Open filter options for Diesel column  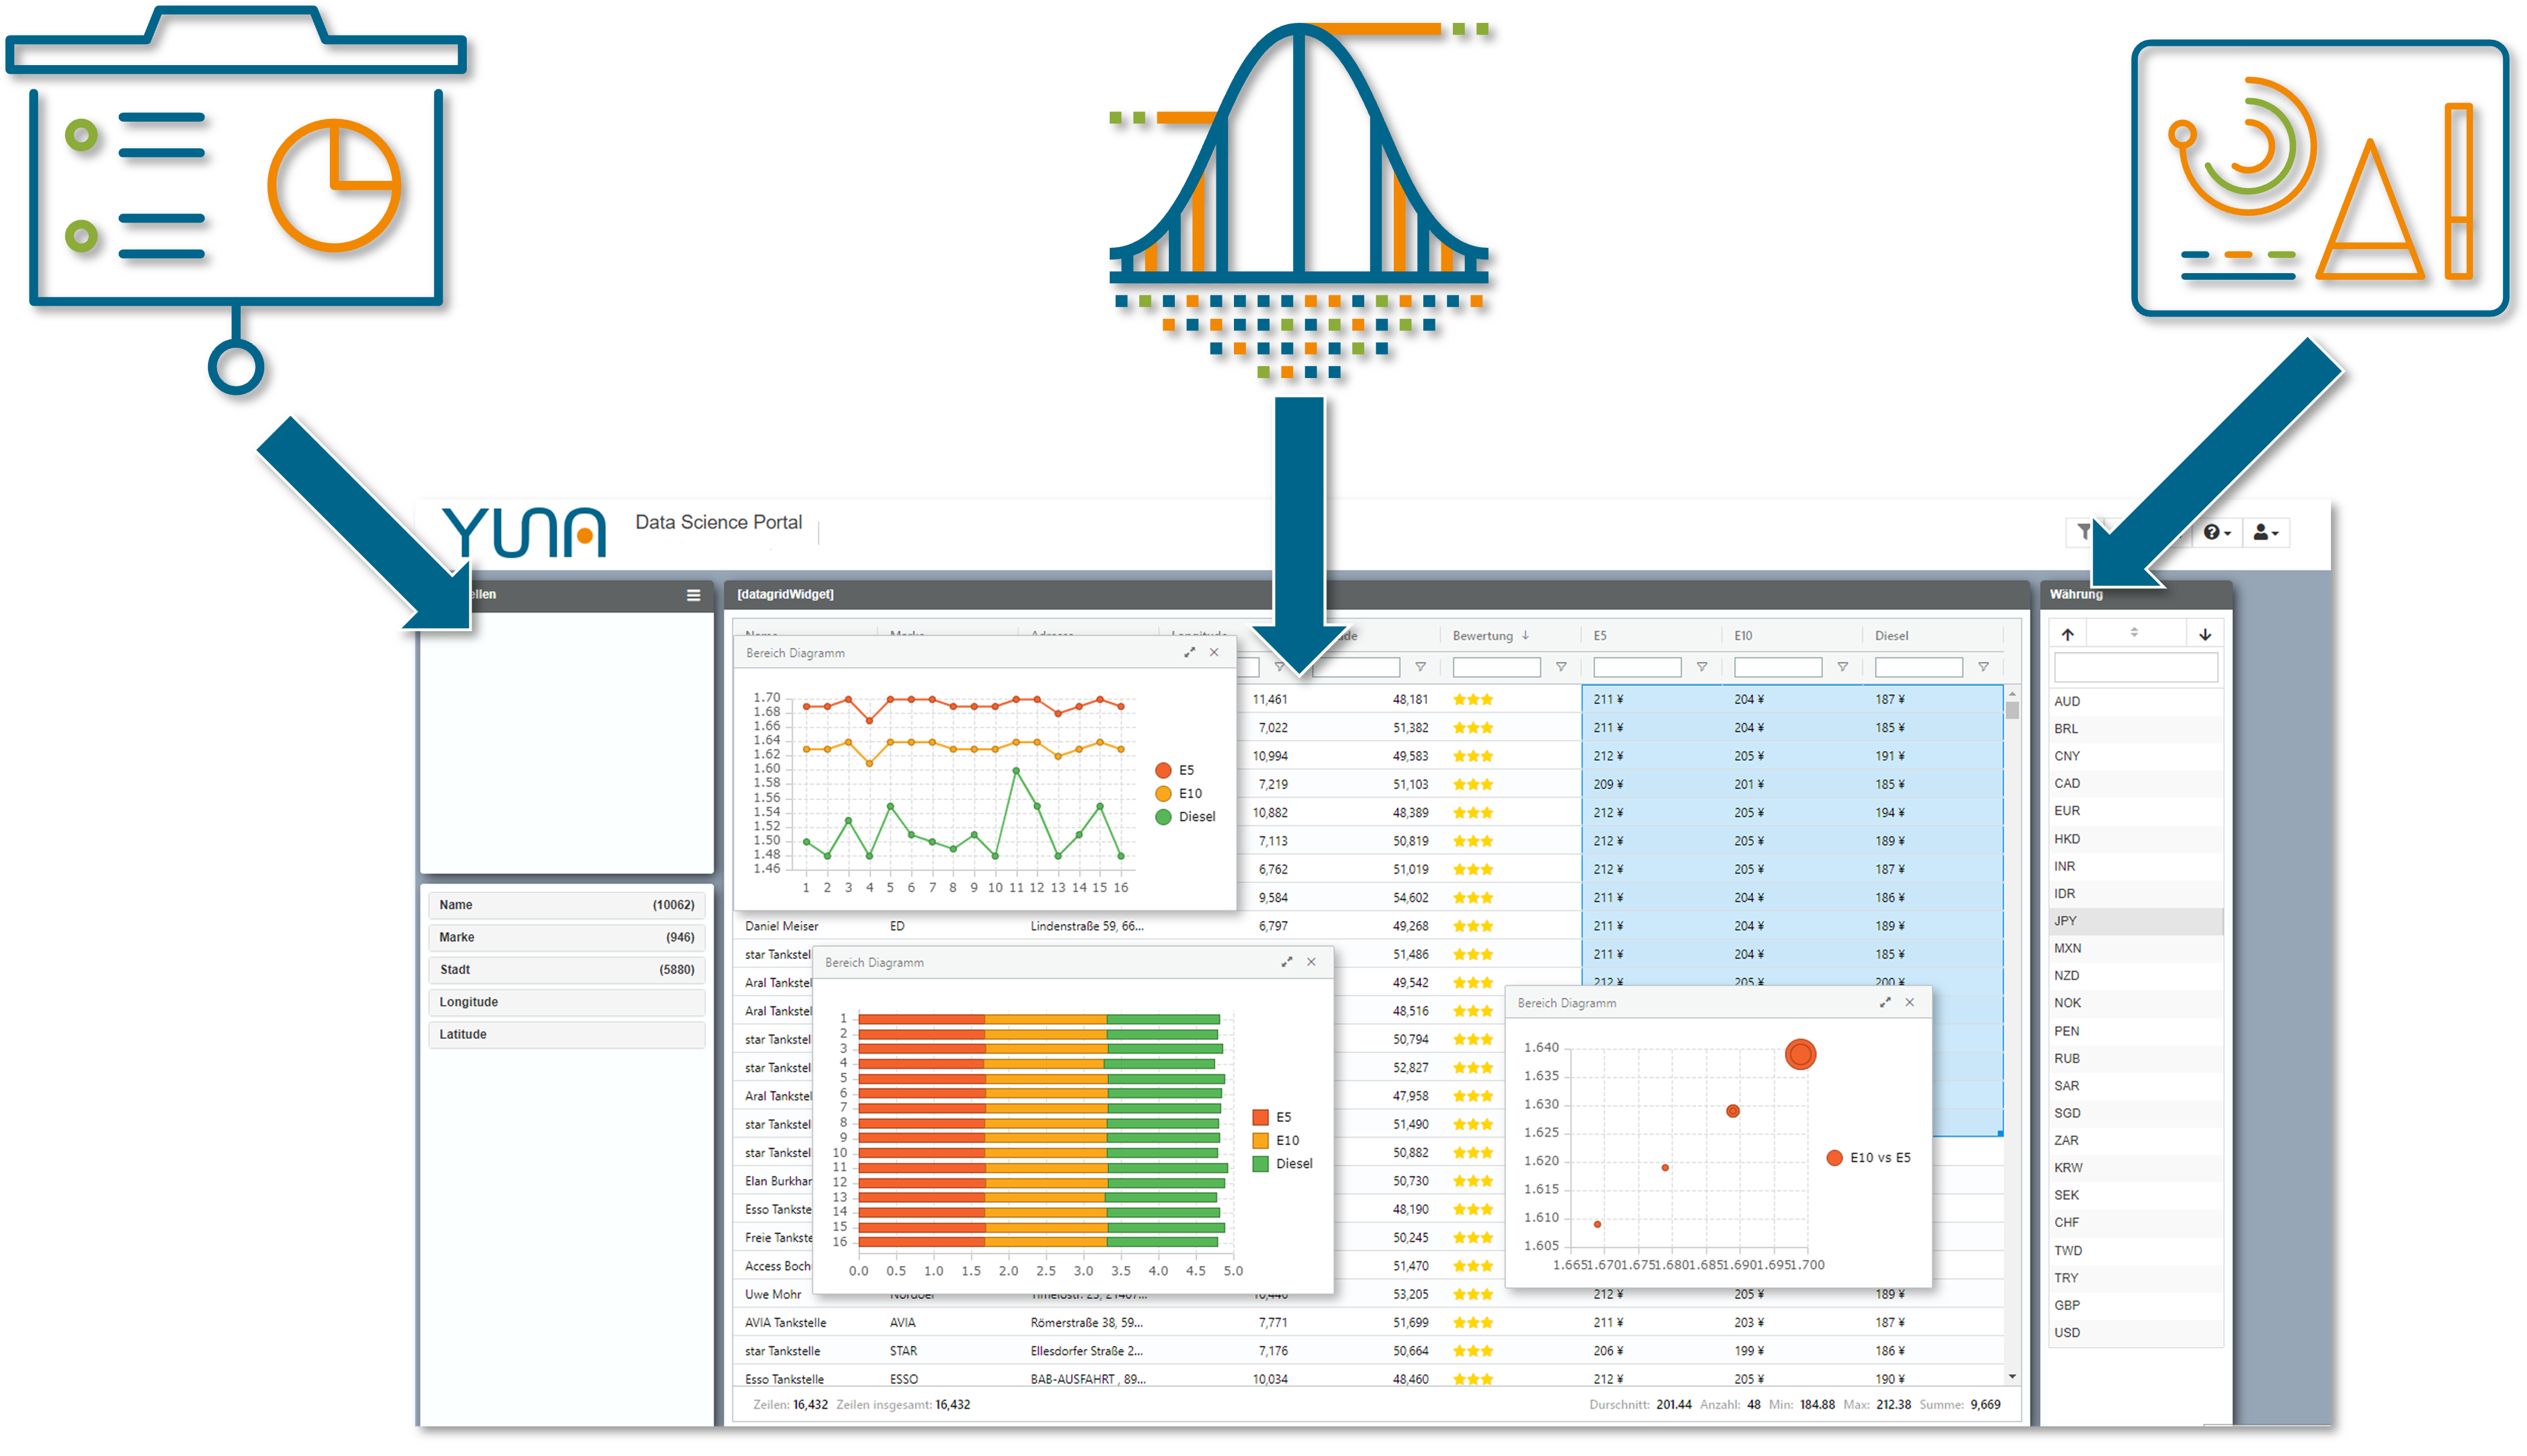1983,667
